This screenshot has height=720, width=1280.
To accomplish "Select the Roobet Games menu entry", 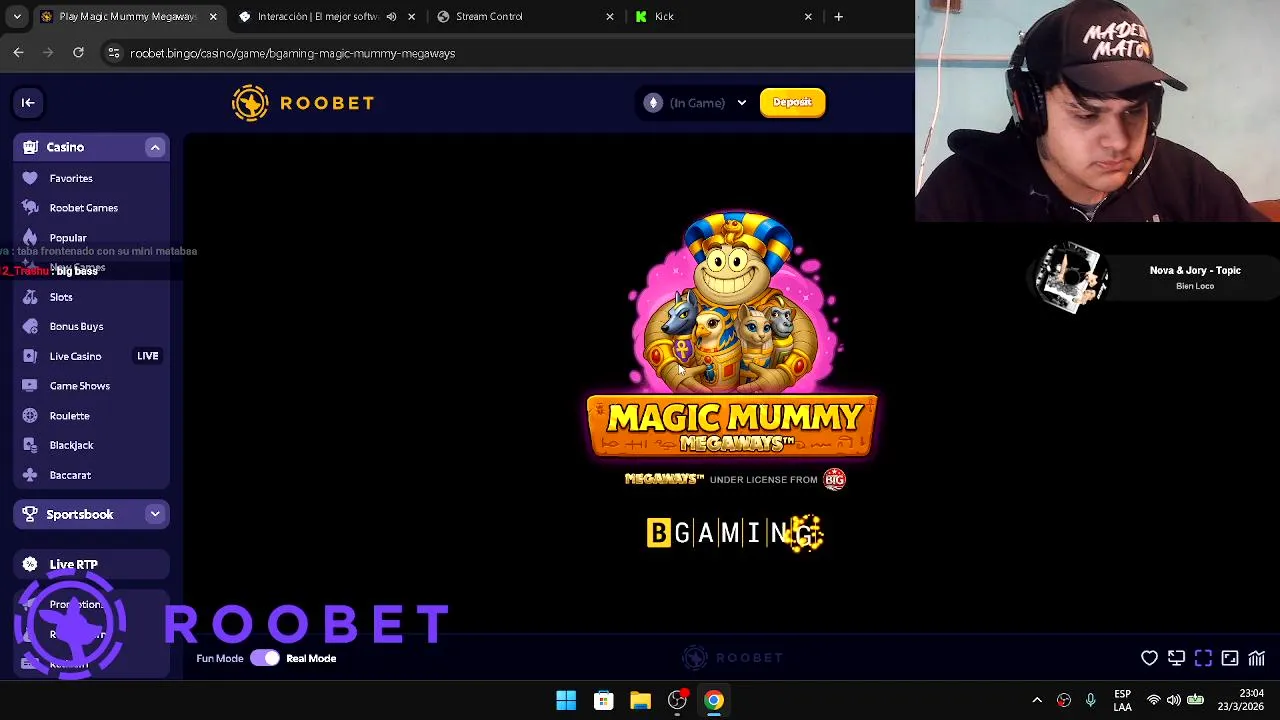I will pyautogui.click(x=84, y=208).
